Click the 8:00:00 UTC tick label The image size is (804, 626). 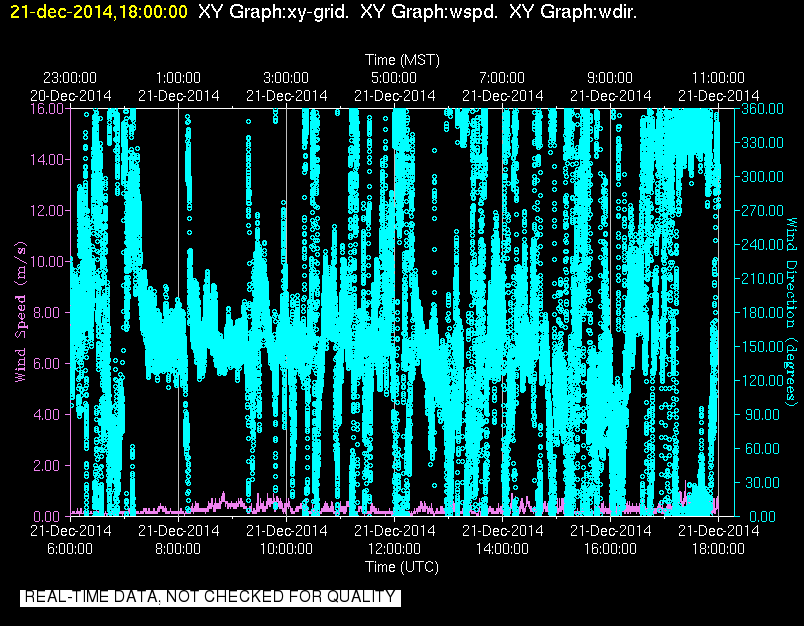click(x=178, y=549)
